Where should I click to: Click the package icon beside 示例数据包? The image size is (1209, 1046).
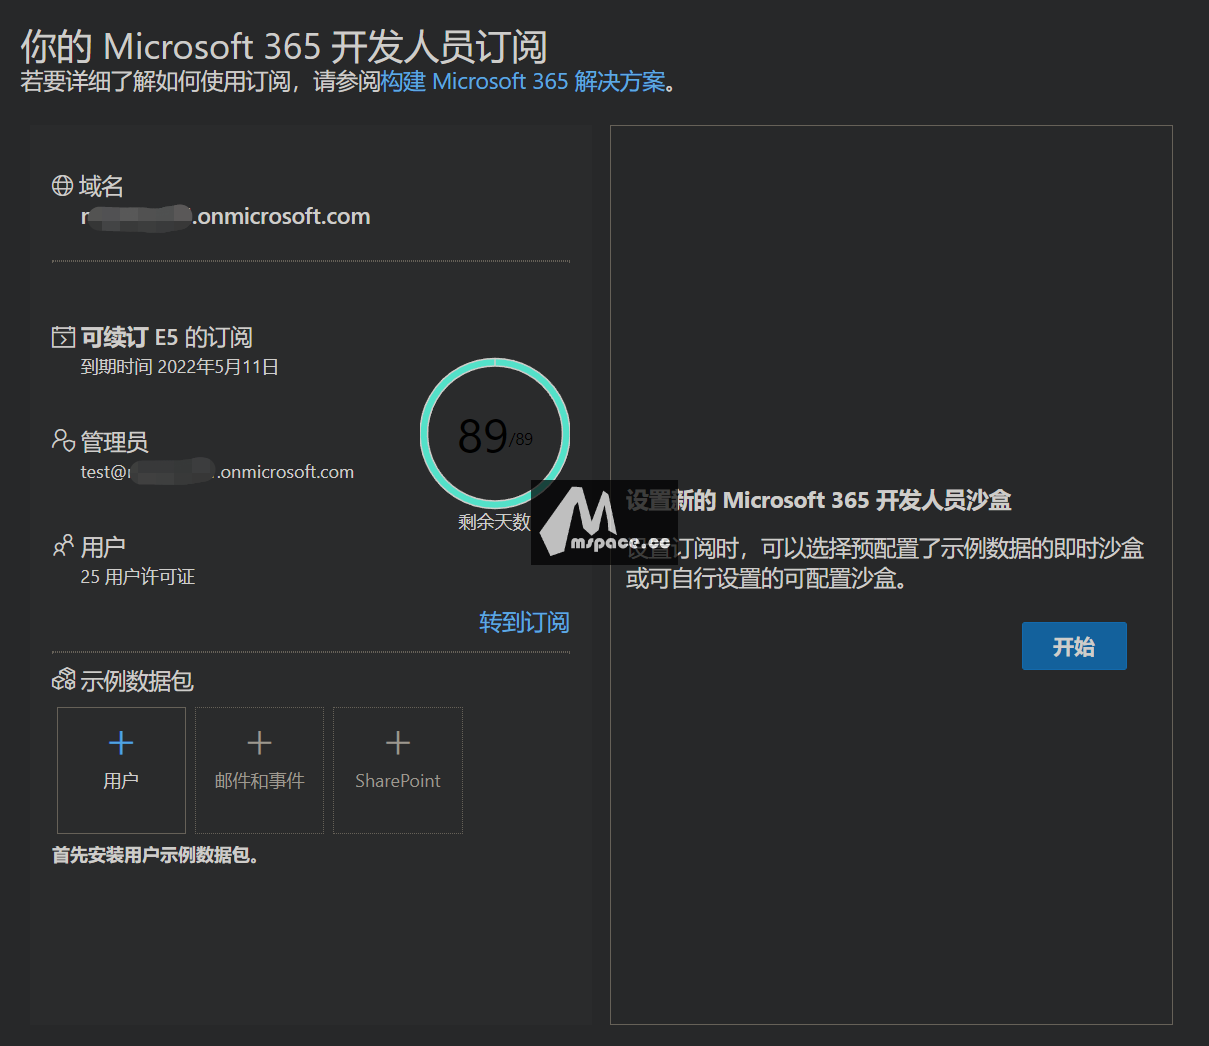[63, 680]
